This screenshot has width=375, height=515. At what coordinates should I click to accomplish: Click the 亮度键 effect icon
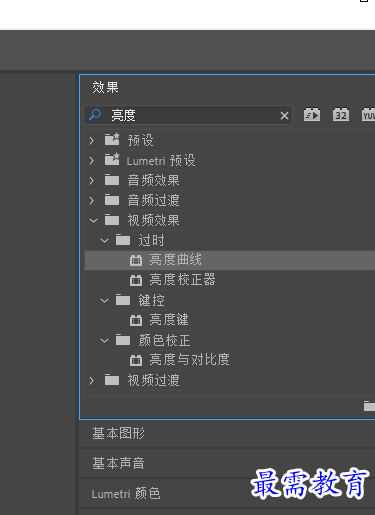pyautogui.click(x=136, y=320)
